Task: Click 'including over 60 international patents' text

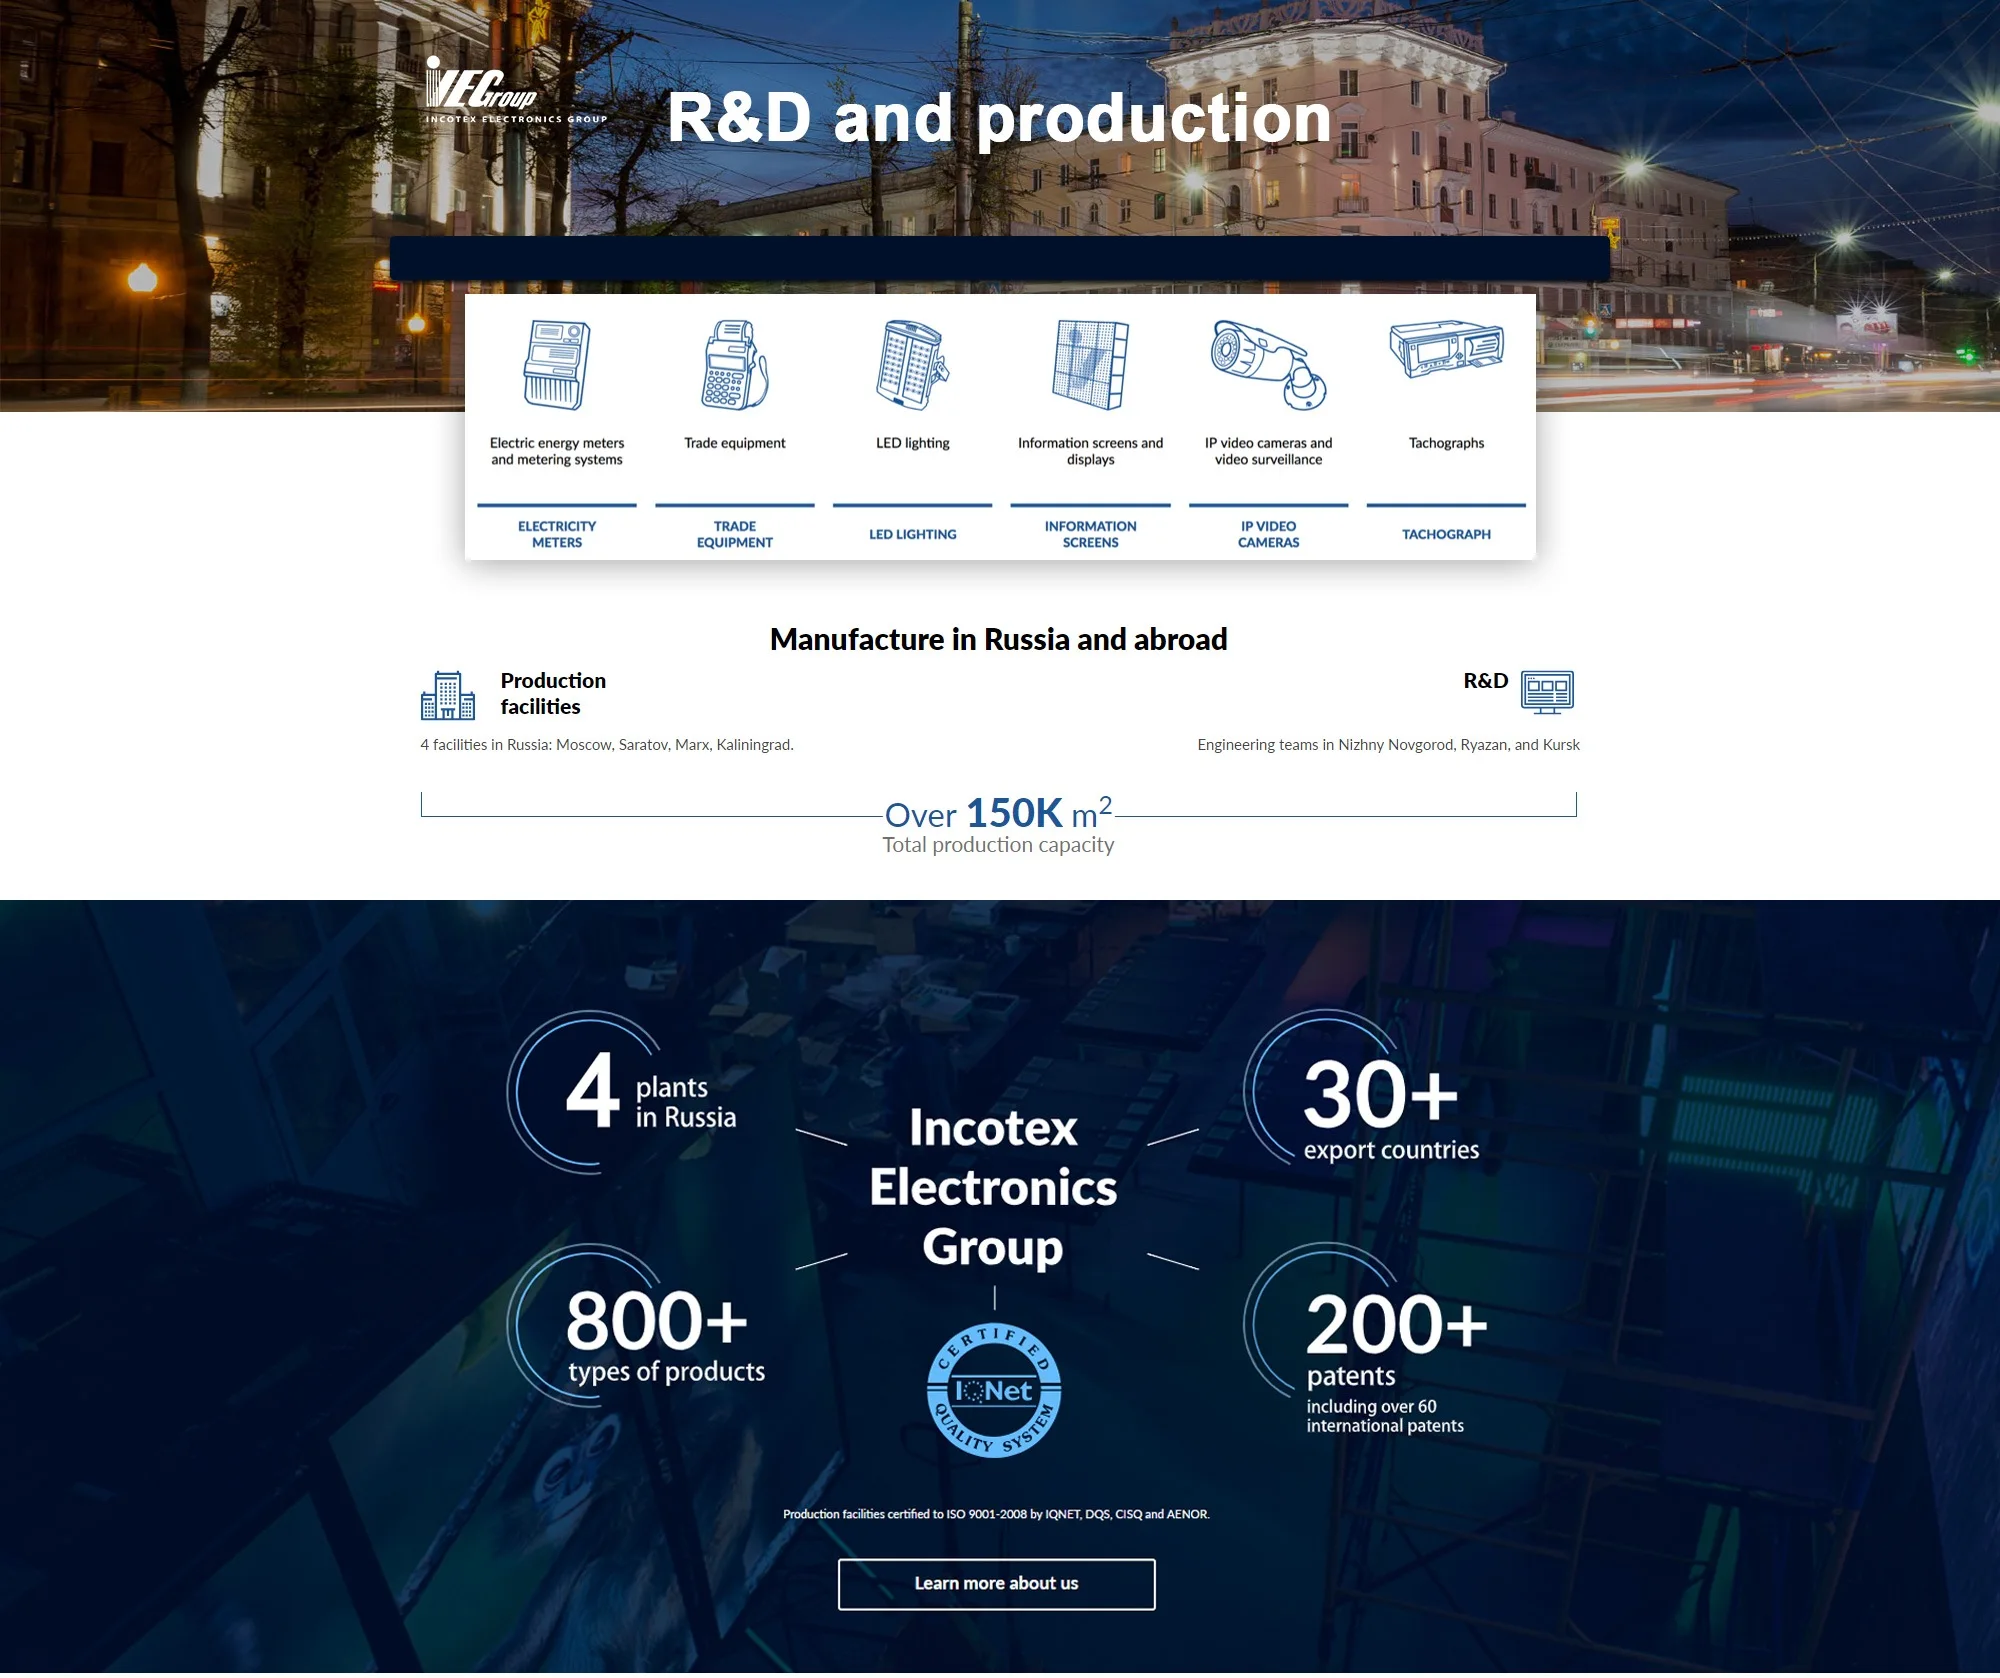Action: (1384, 1416)
